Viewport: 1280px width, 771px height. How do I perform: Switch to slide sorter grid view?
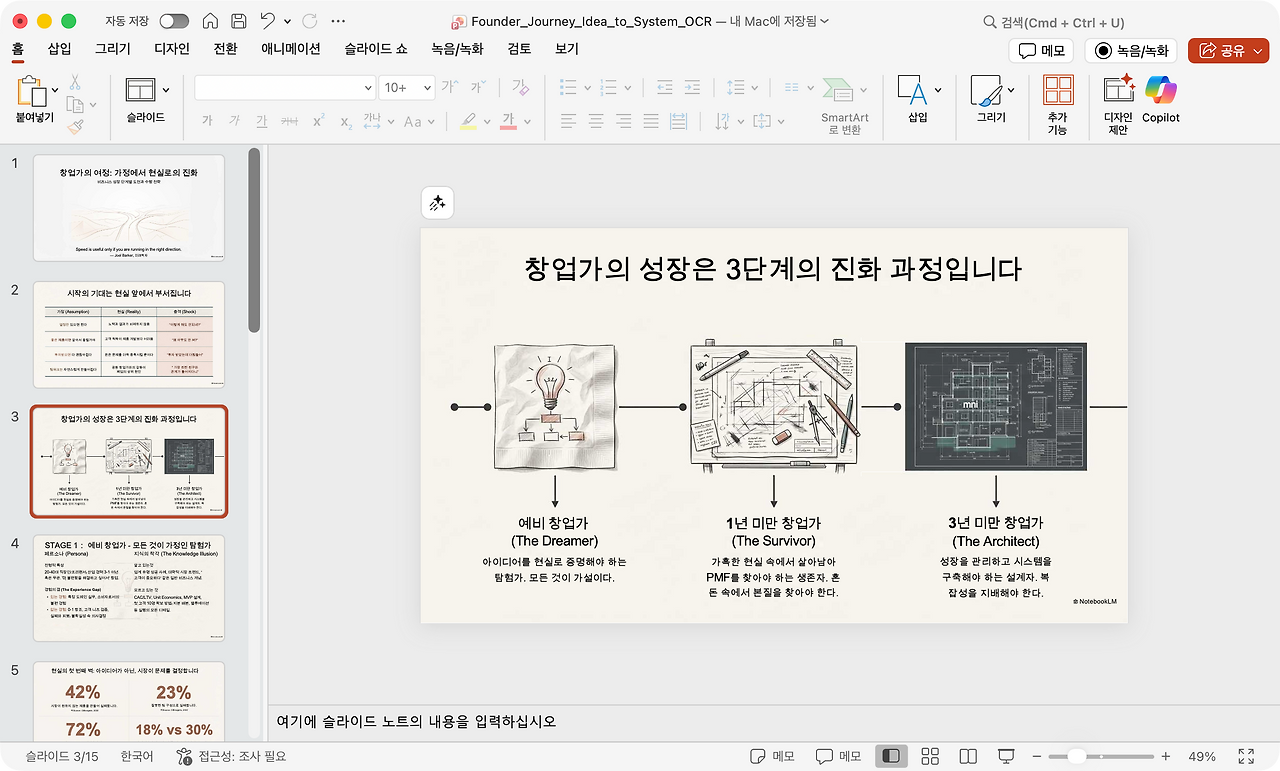929,756
